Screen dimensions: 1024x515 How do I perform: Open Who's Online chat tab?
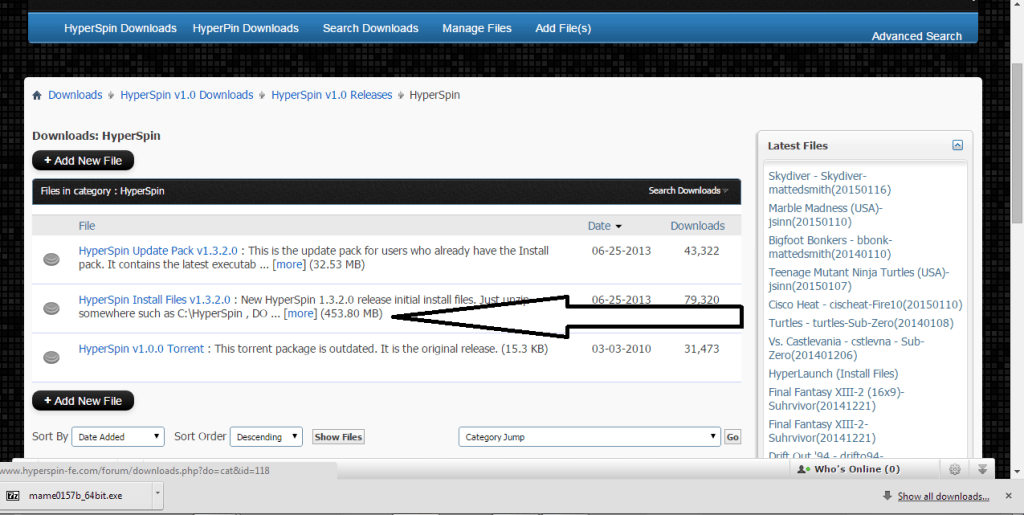tap(849, 469)
